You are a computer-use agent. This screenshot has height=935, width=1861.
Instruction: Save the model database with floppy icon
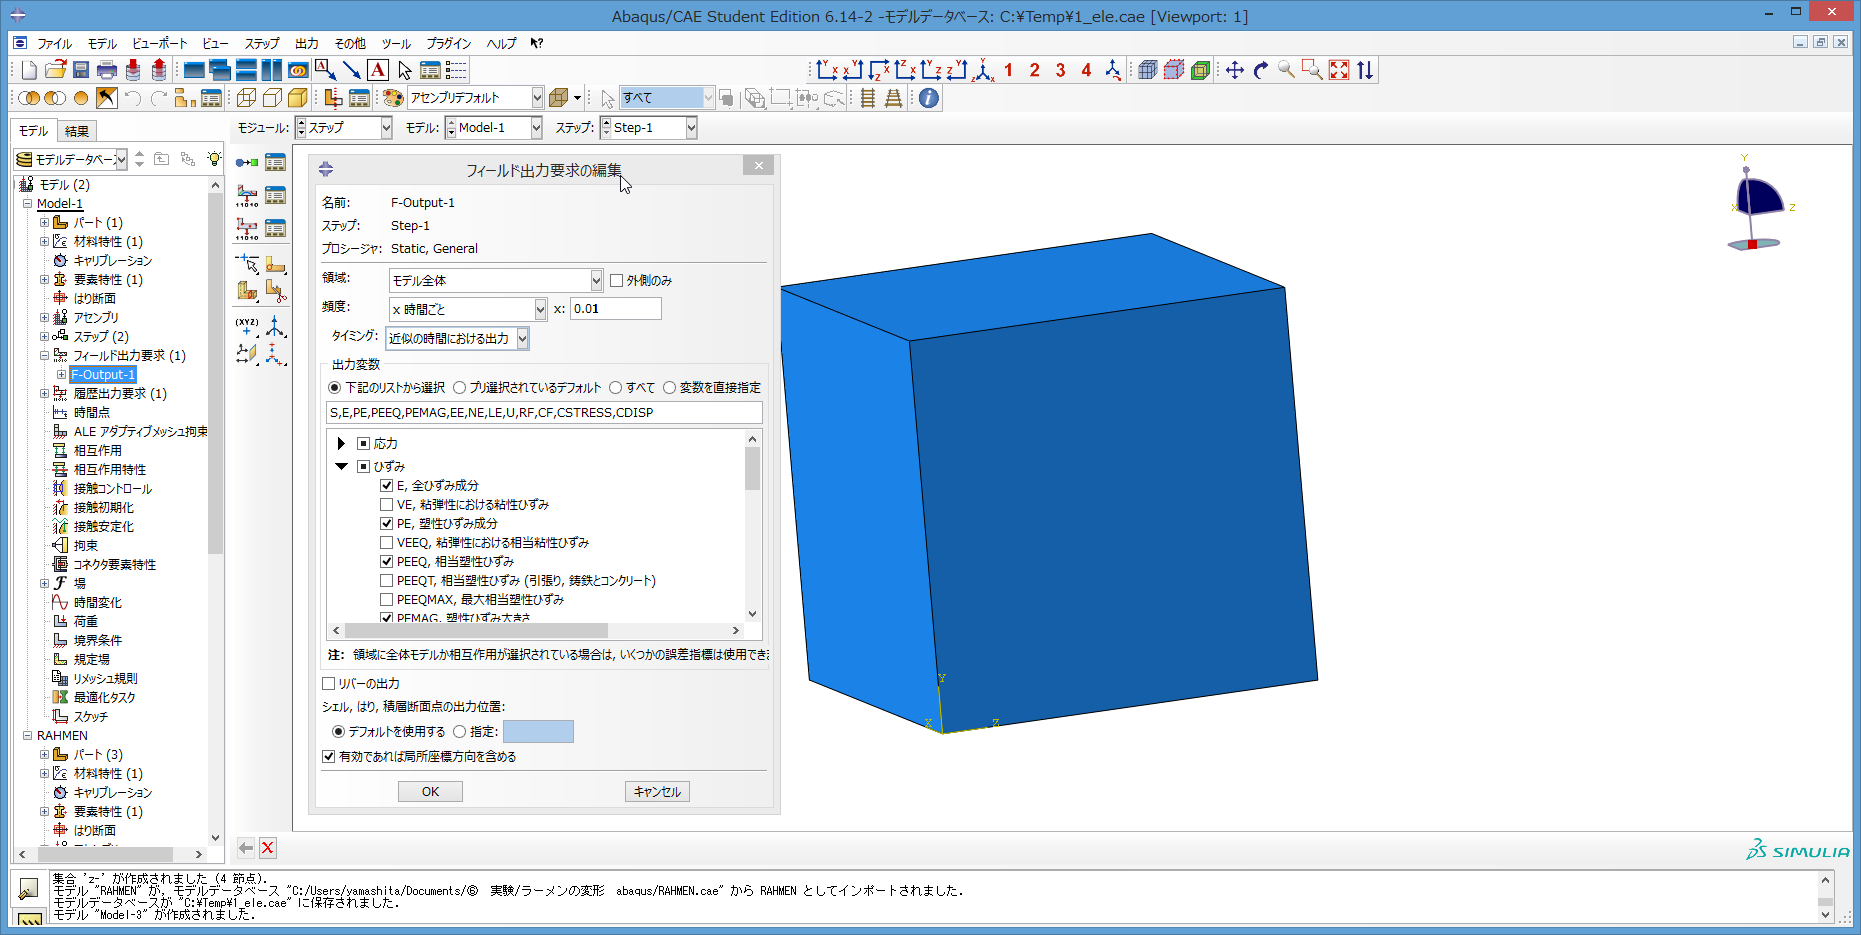(81, 70)
